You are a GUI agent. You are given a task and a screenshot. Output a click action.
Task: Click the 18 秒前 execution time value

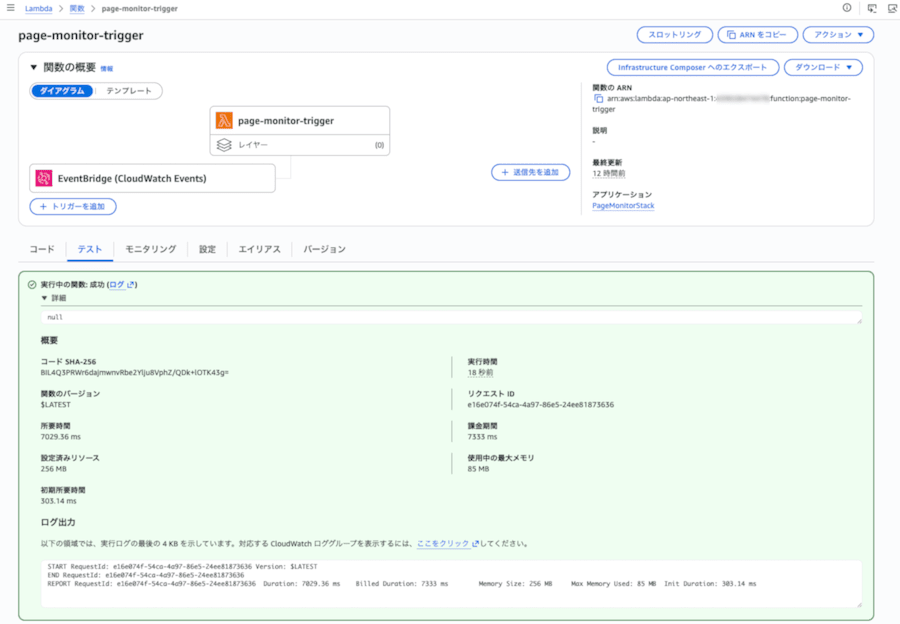[480, 373]
